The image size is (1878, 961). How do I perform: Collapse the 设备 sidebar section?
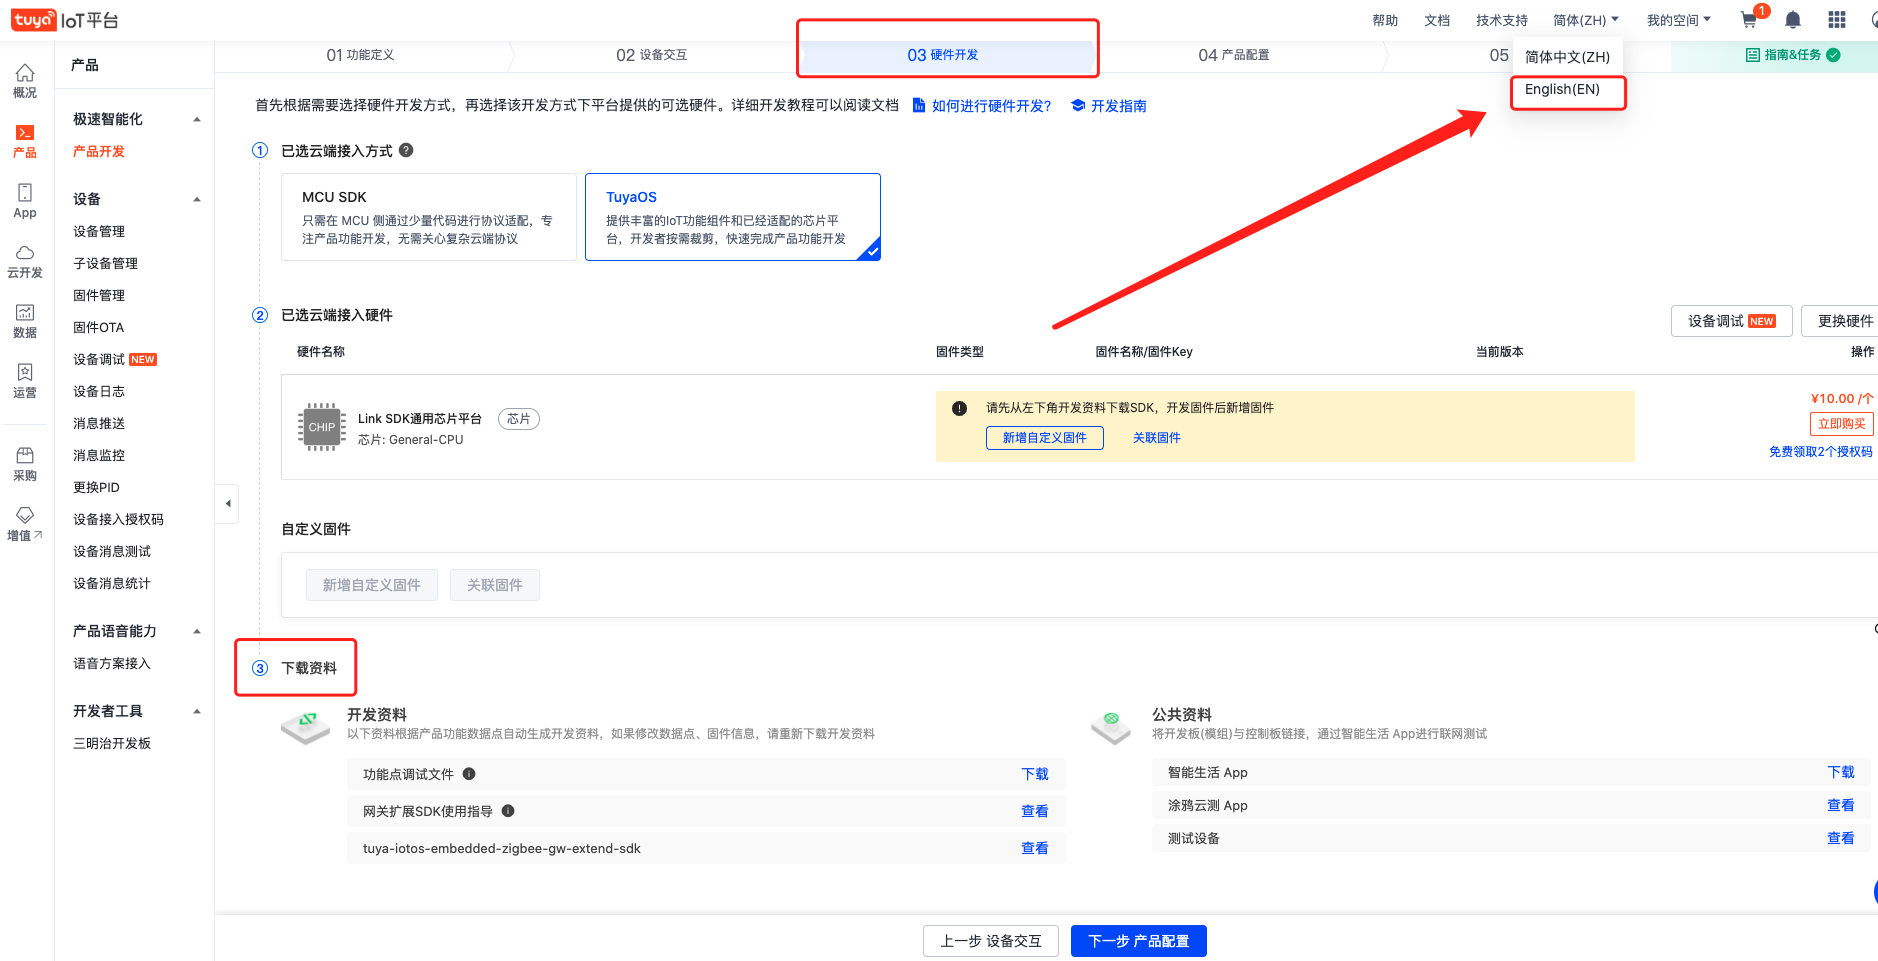click(x=197, y=199)
